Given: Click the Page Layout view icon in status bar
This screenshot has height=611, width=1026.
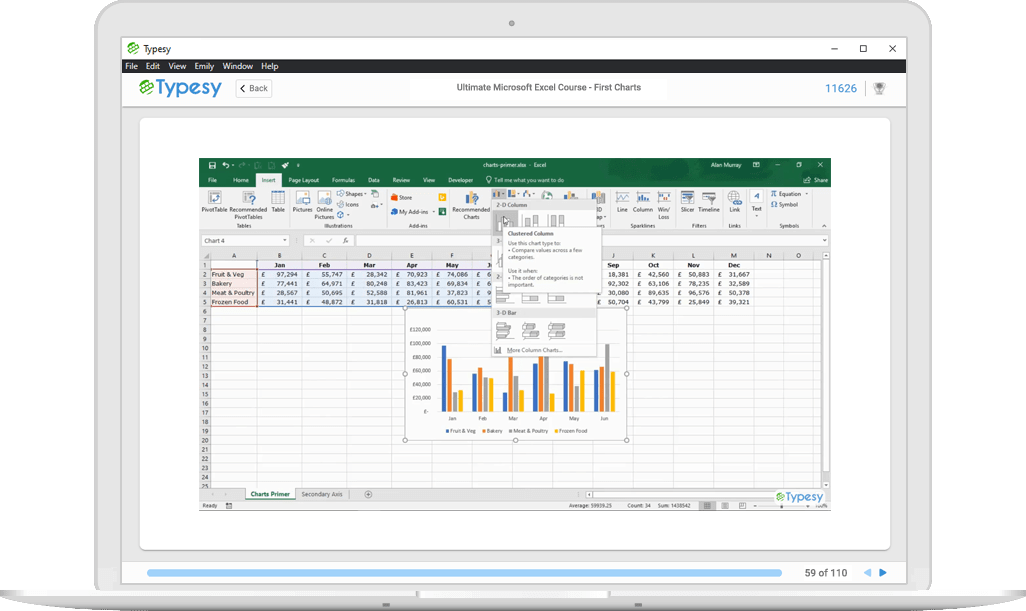Looking at the screenshot, I should tap(724, 506).
